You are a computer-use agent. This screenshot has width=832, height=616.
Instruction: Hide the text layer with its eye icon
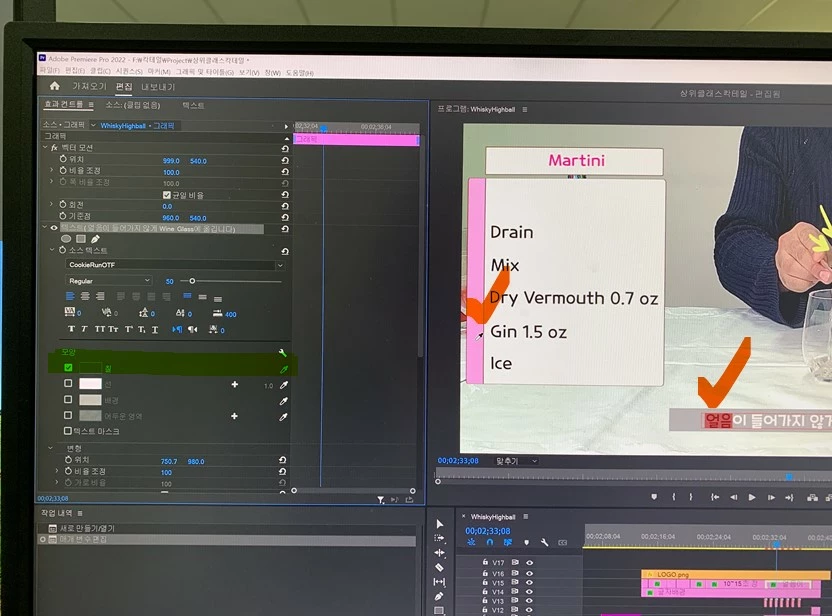click(54, 228)
